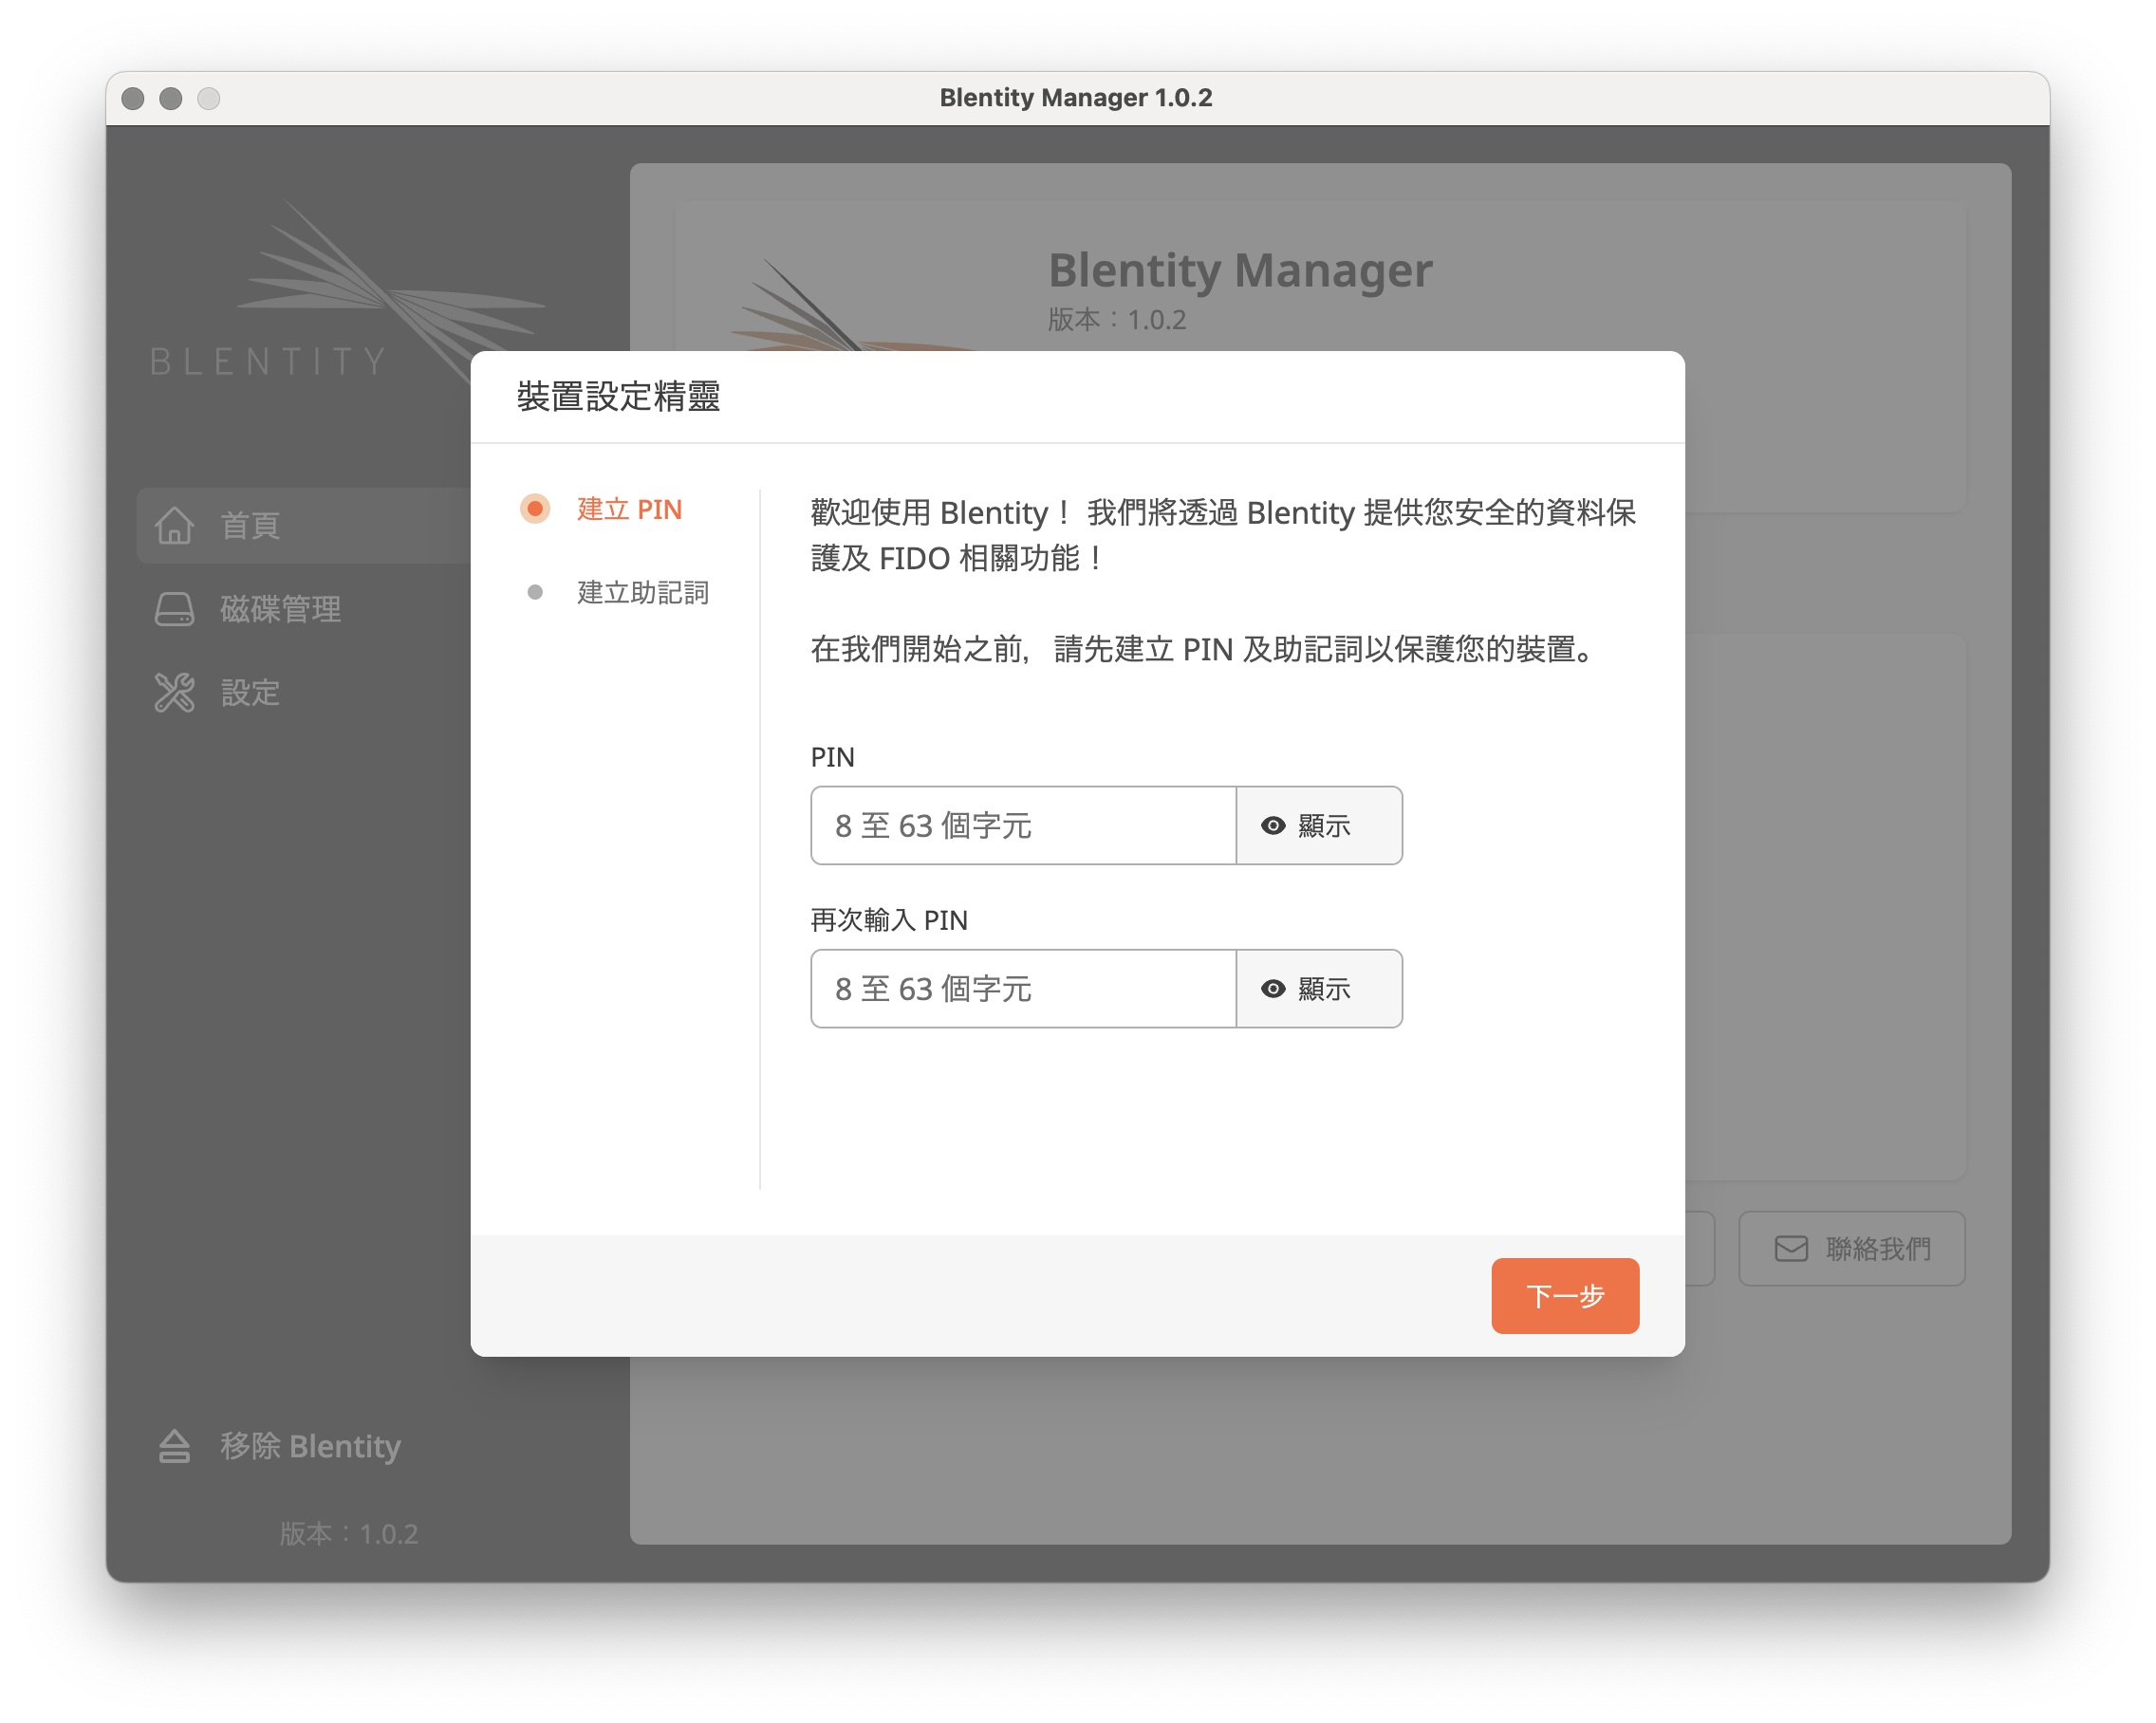Open 設定 in the sidebar
This screenshot has height=1723, width=2156.
coord(304,692)
